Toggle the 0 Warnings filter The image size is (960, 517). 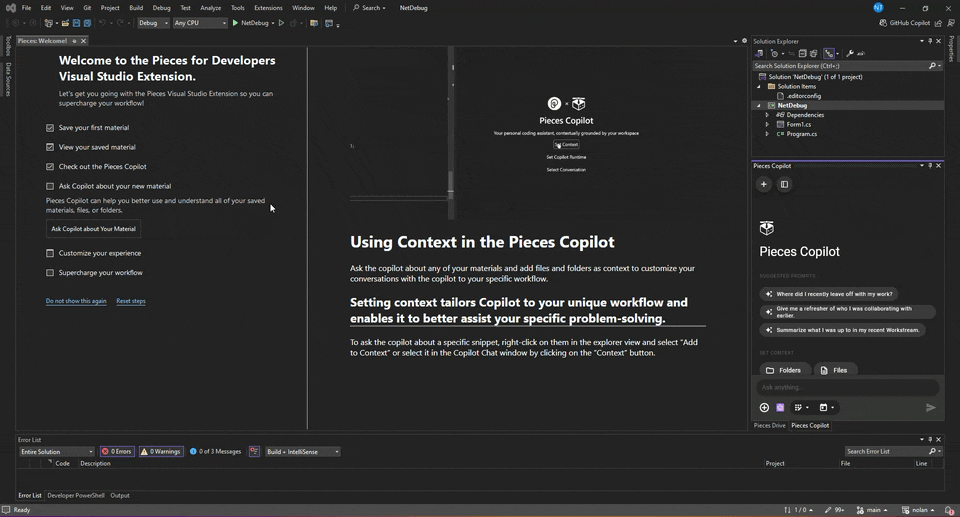(x=161, y=451)
